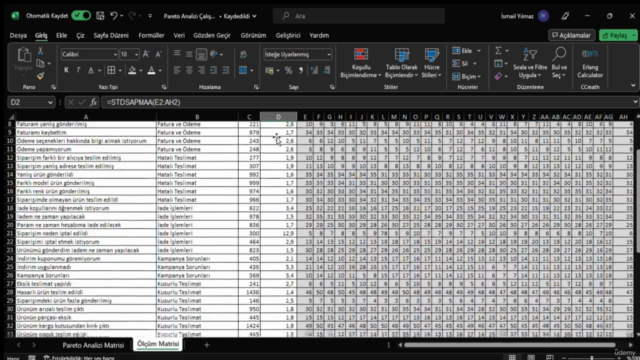Click the Save icon in title bar

100,16
